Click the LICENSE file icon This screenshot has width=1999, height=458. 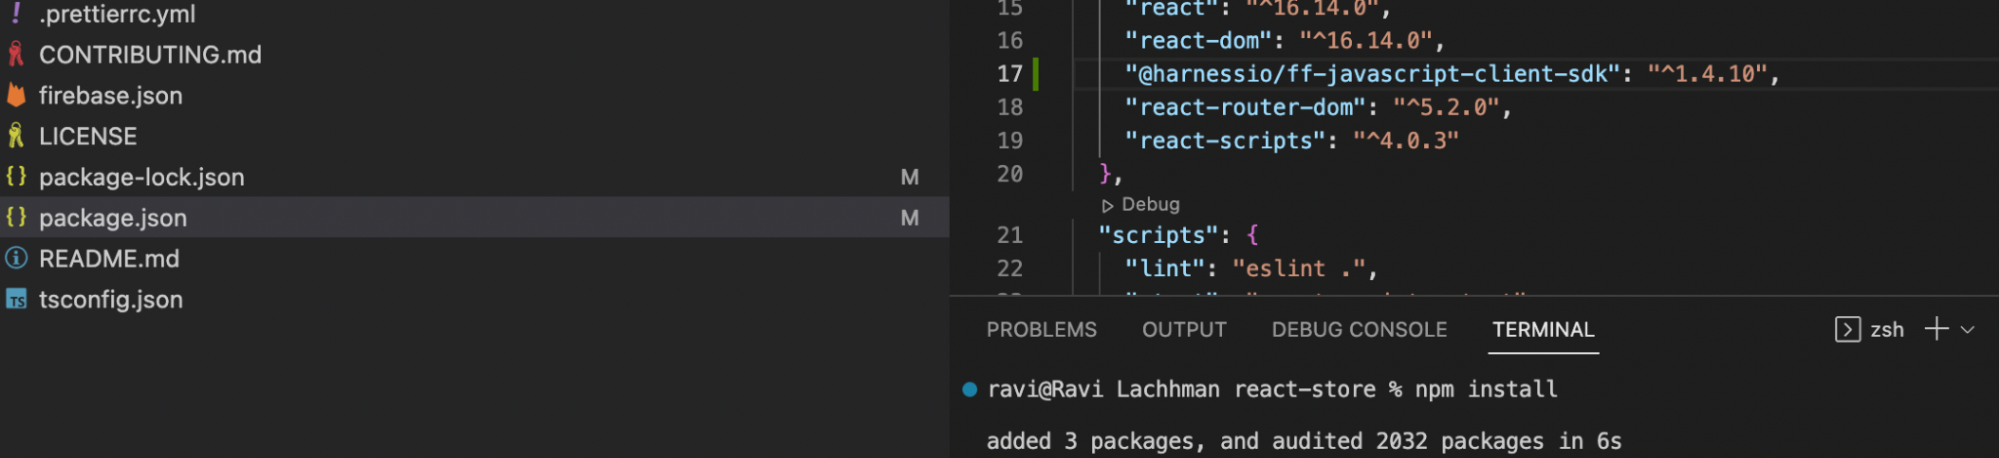pyautogui.click(x=16, y=136)
